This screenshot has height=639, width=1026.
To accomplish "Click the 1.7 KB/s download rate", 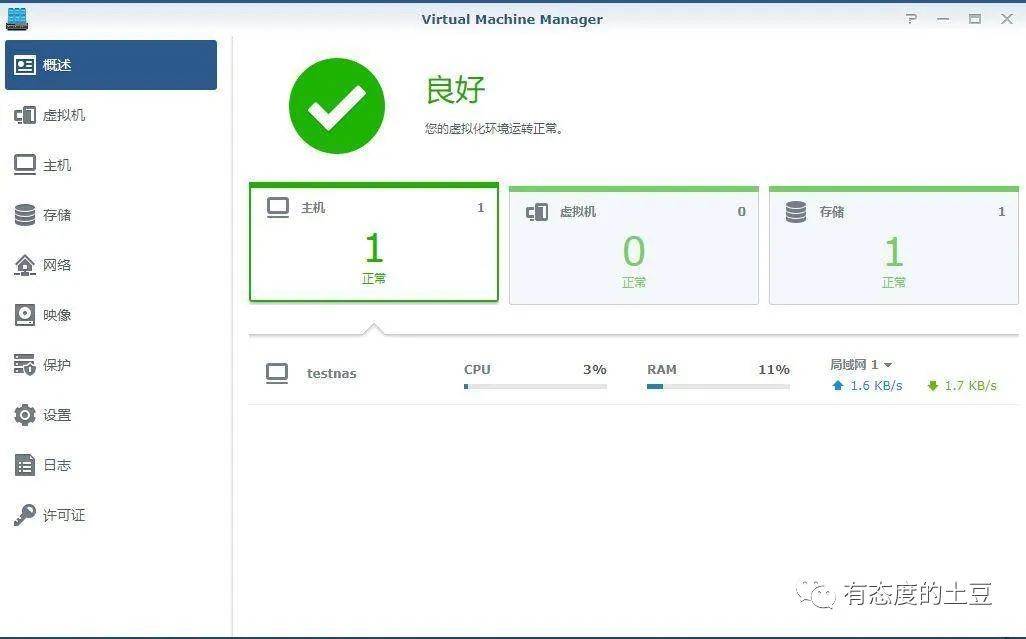I will 971,386.
